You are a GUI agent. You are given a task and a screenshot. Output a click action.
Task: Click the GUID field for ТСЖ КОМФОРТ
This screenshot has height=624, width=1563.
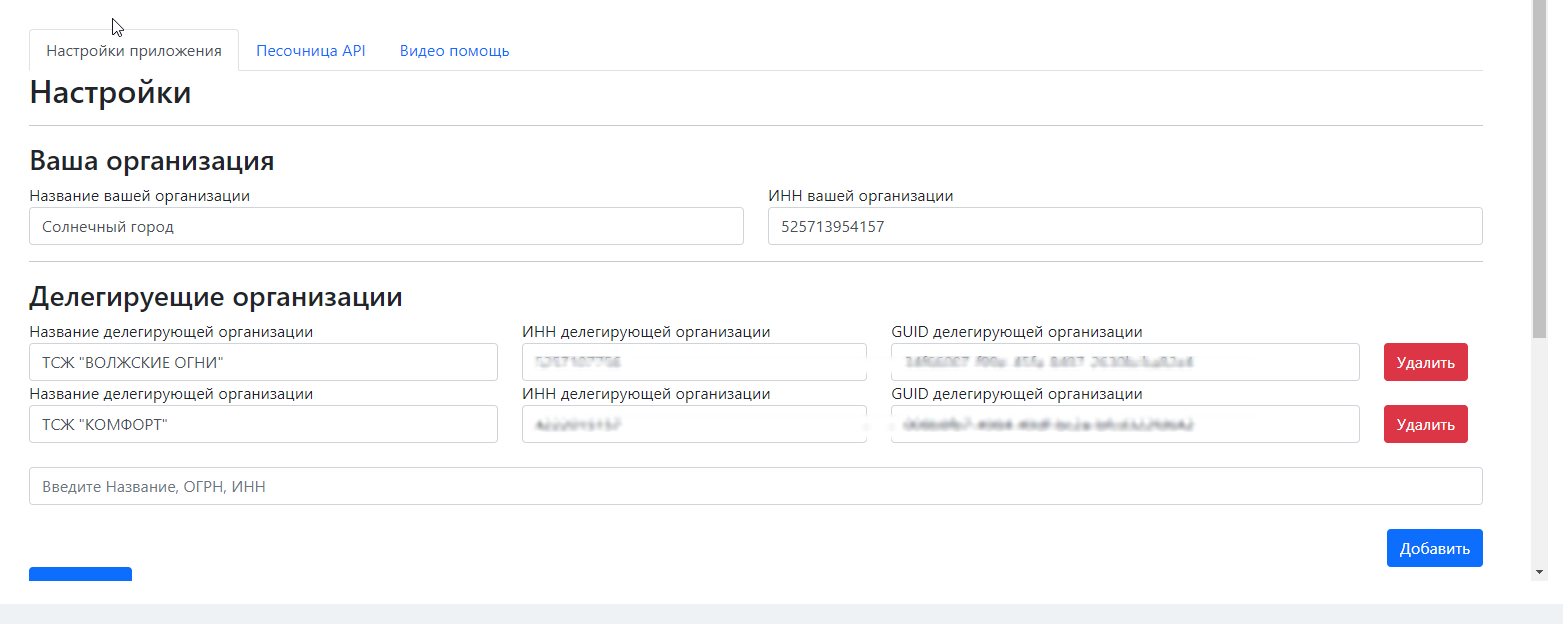click(x=1125, y=424)
